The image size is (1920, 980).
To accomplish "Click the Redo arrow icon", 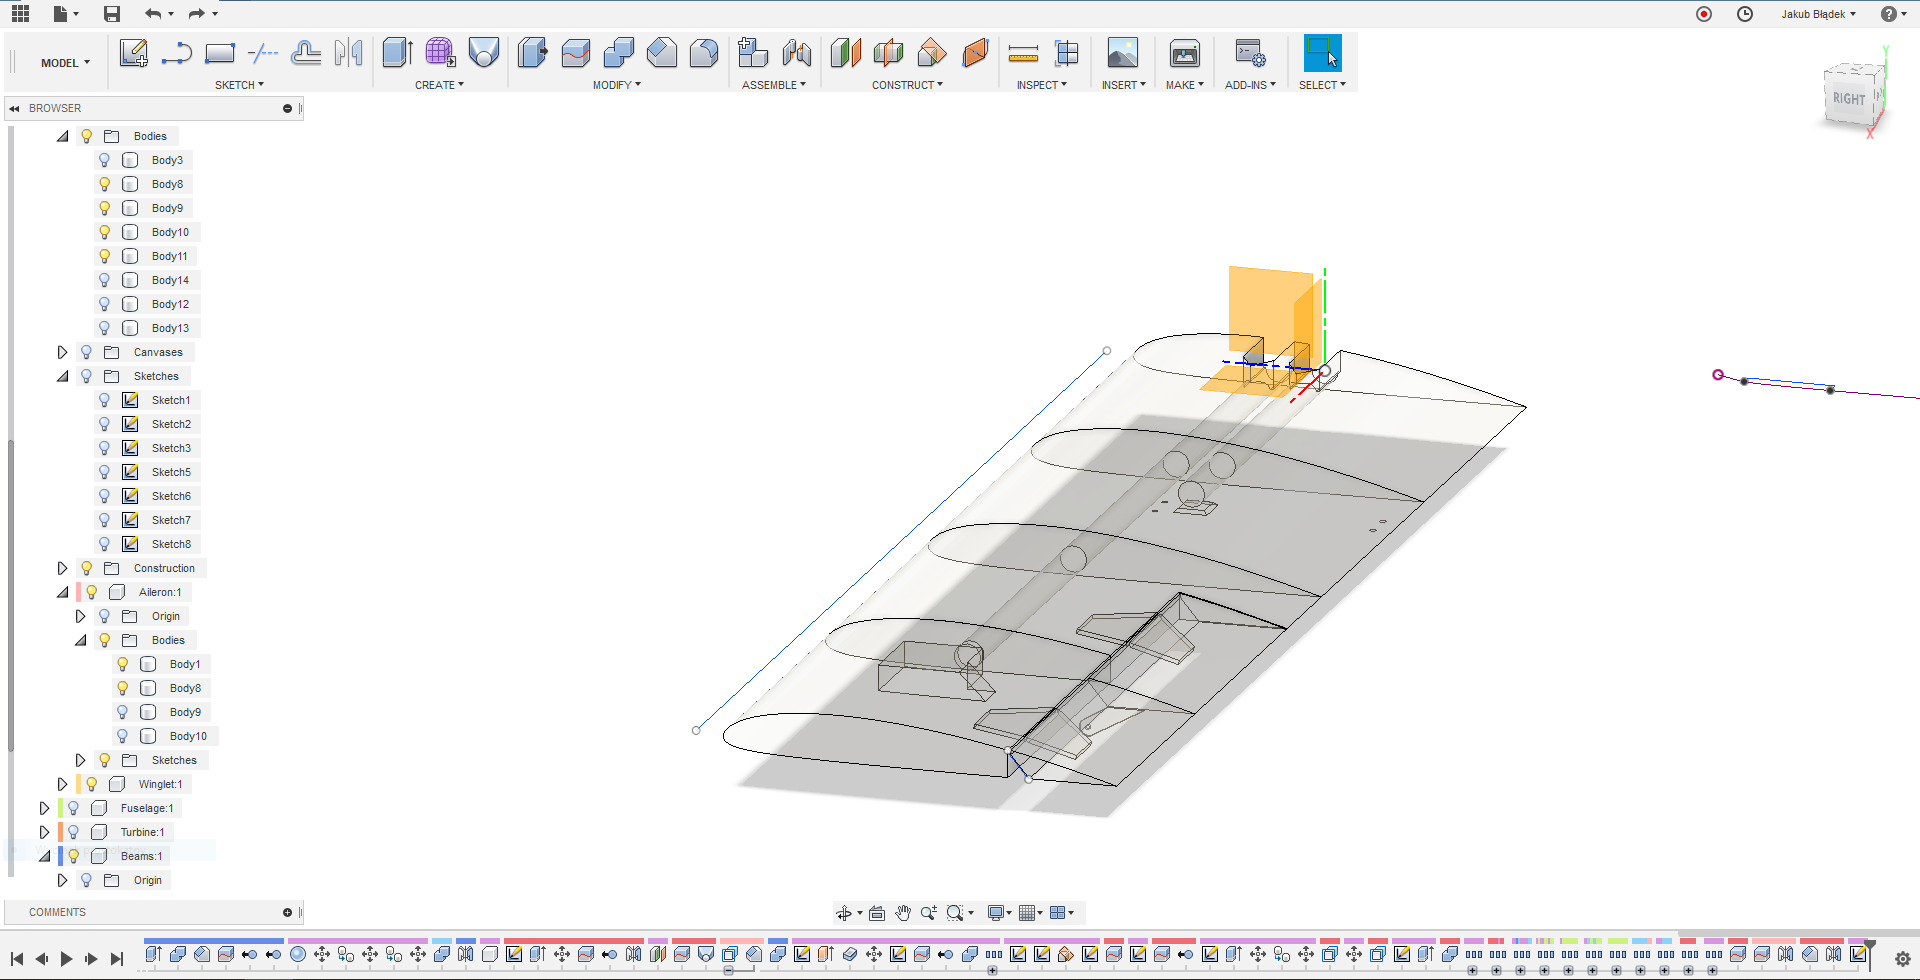I will tap(196, 14).
